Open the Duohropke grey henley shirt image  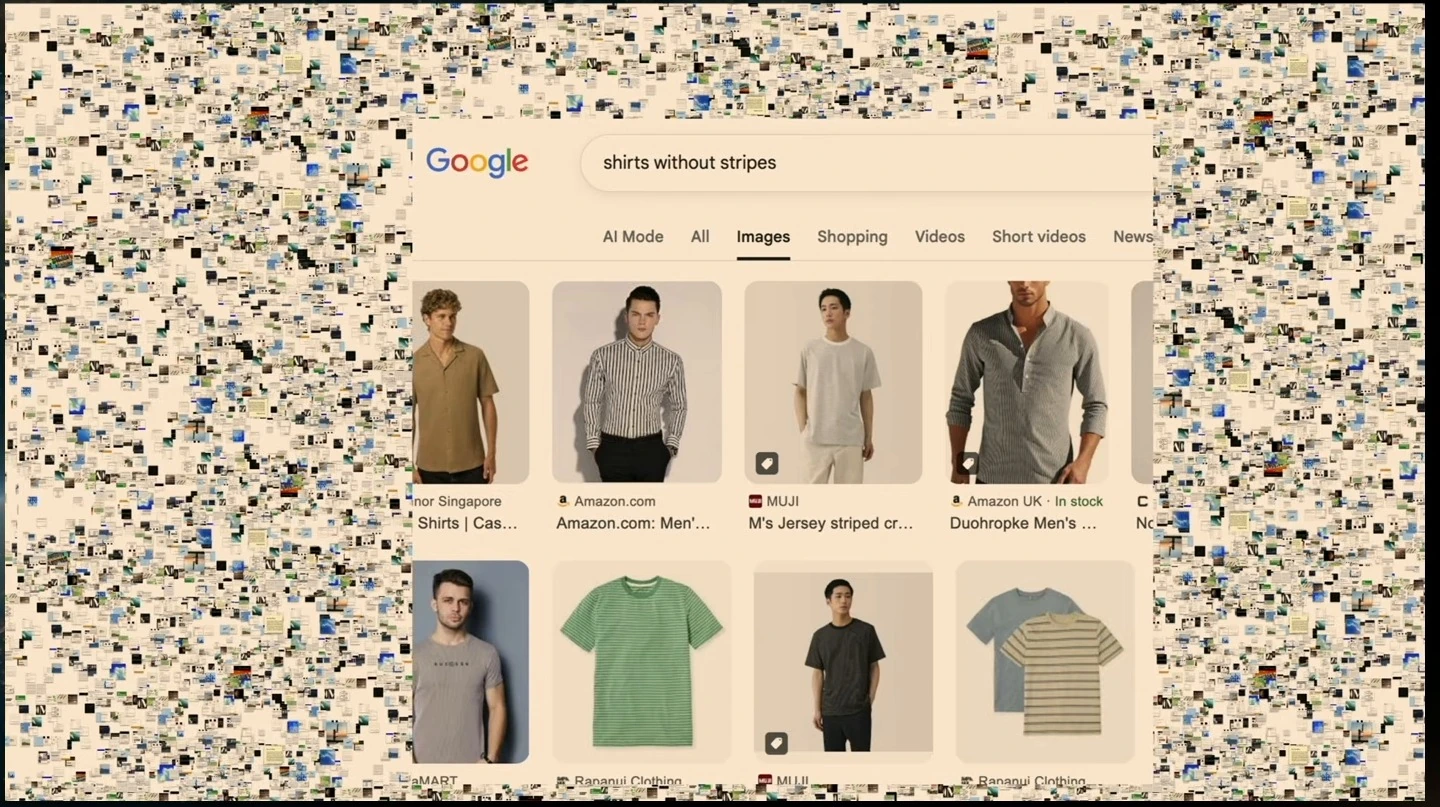coord(1027,382)
